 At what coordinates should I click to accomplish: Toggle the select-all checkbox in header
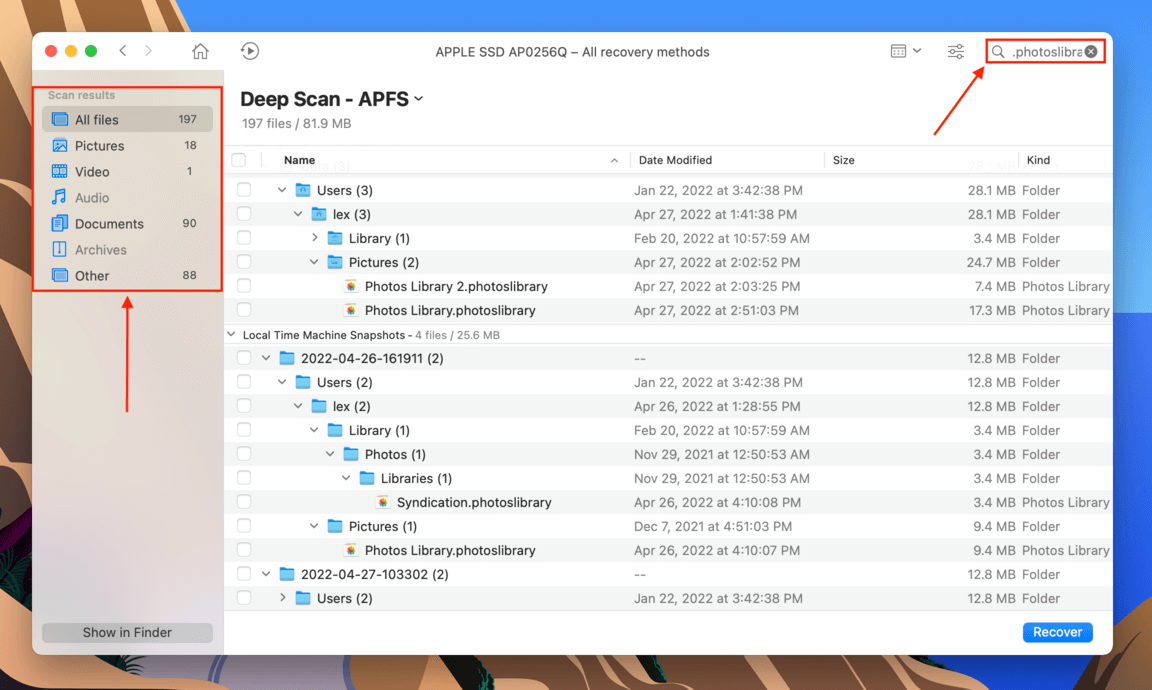[239, 160]
